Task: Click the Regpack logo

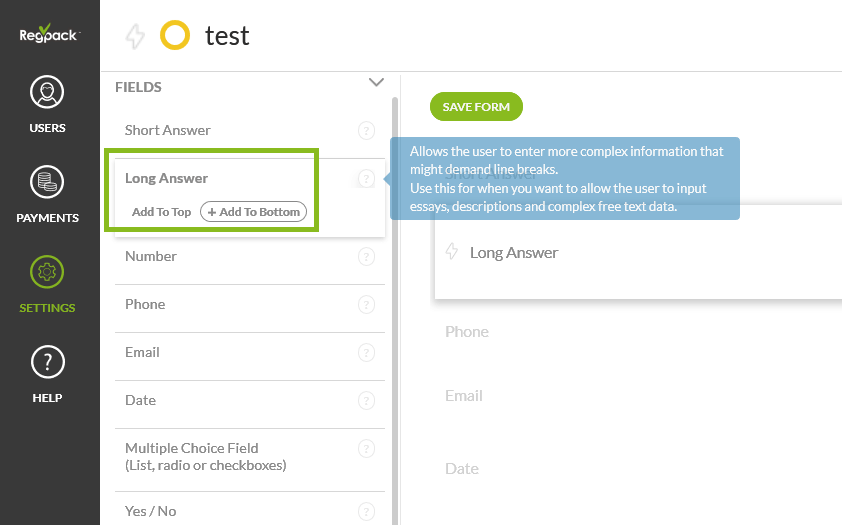Action: pos(49,35)
